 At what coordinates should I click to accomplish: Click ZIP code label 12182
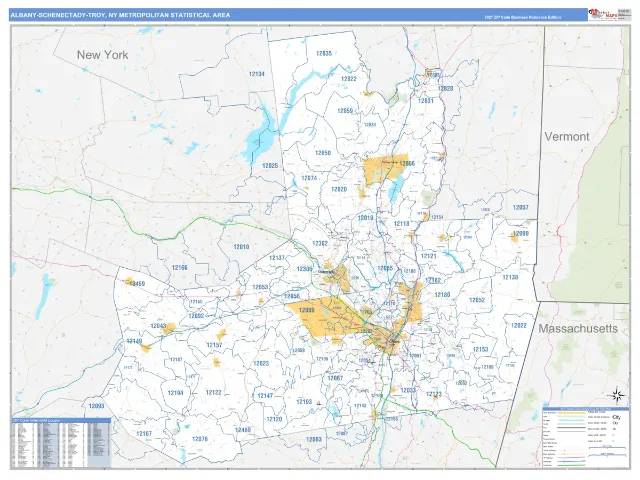pyautogui.click(x=433, y=280)
